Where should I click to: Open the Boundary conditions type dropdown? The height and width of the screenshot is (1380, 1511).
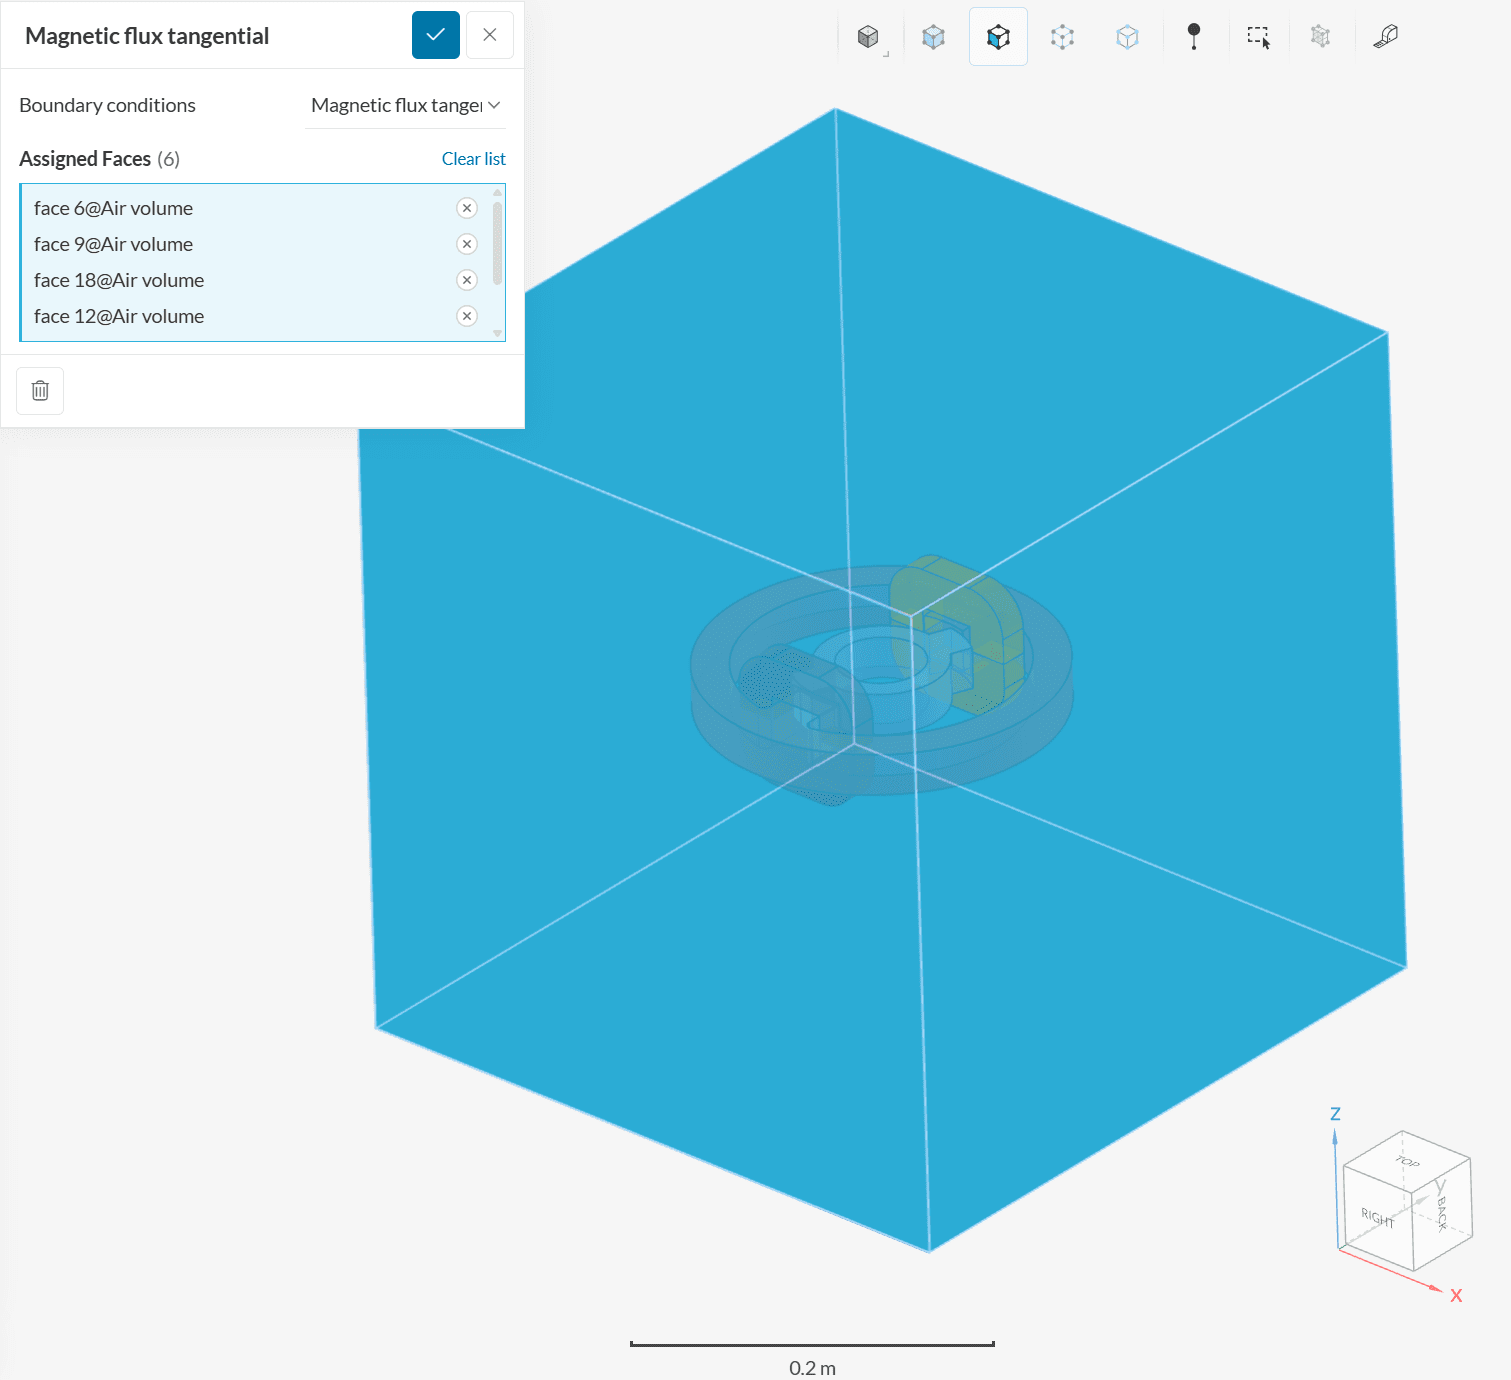[x=405, y=105]
